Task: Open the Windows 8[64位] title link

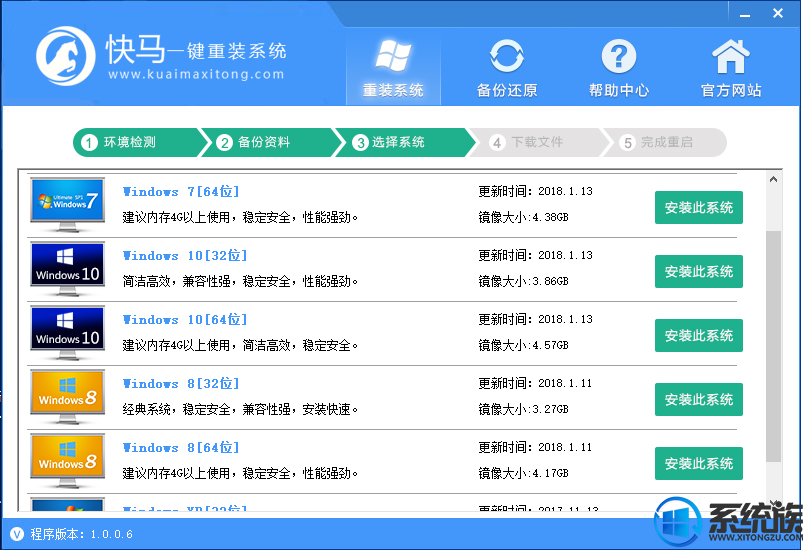Action: pyautogui.click(x=181, y=448)
